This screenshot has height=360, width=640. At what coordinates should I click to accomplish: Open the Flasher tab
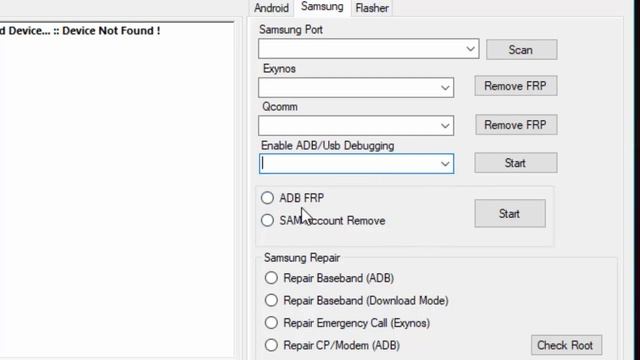click(x=372, y=8)
